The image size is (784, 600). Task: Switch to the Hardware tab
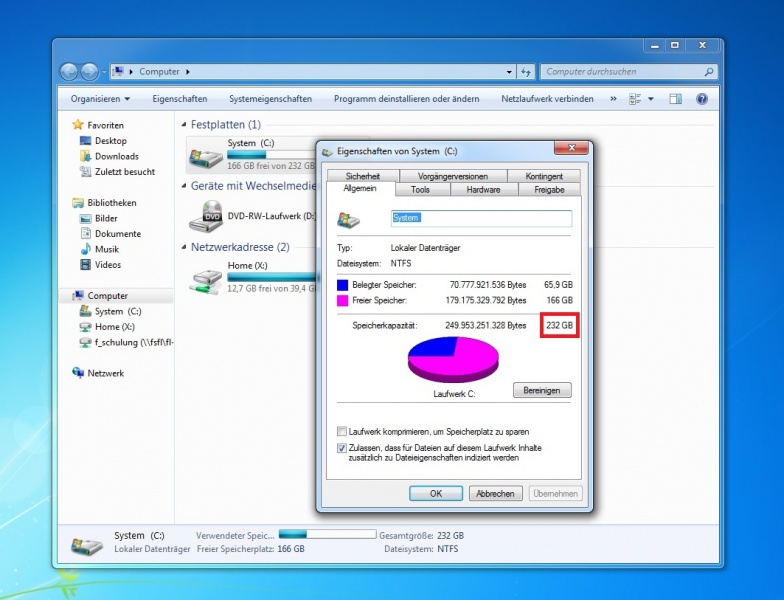484,190
